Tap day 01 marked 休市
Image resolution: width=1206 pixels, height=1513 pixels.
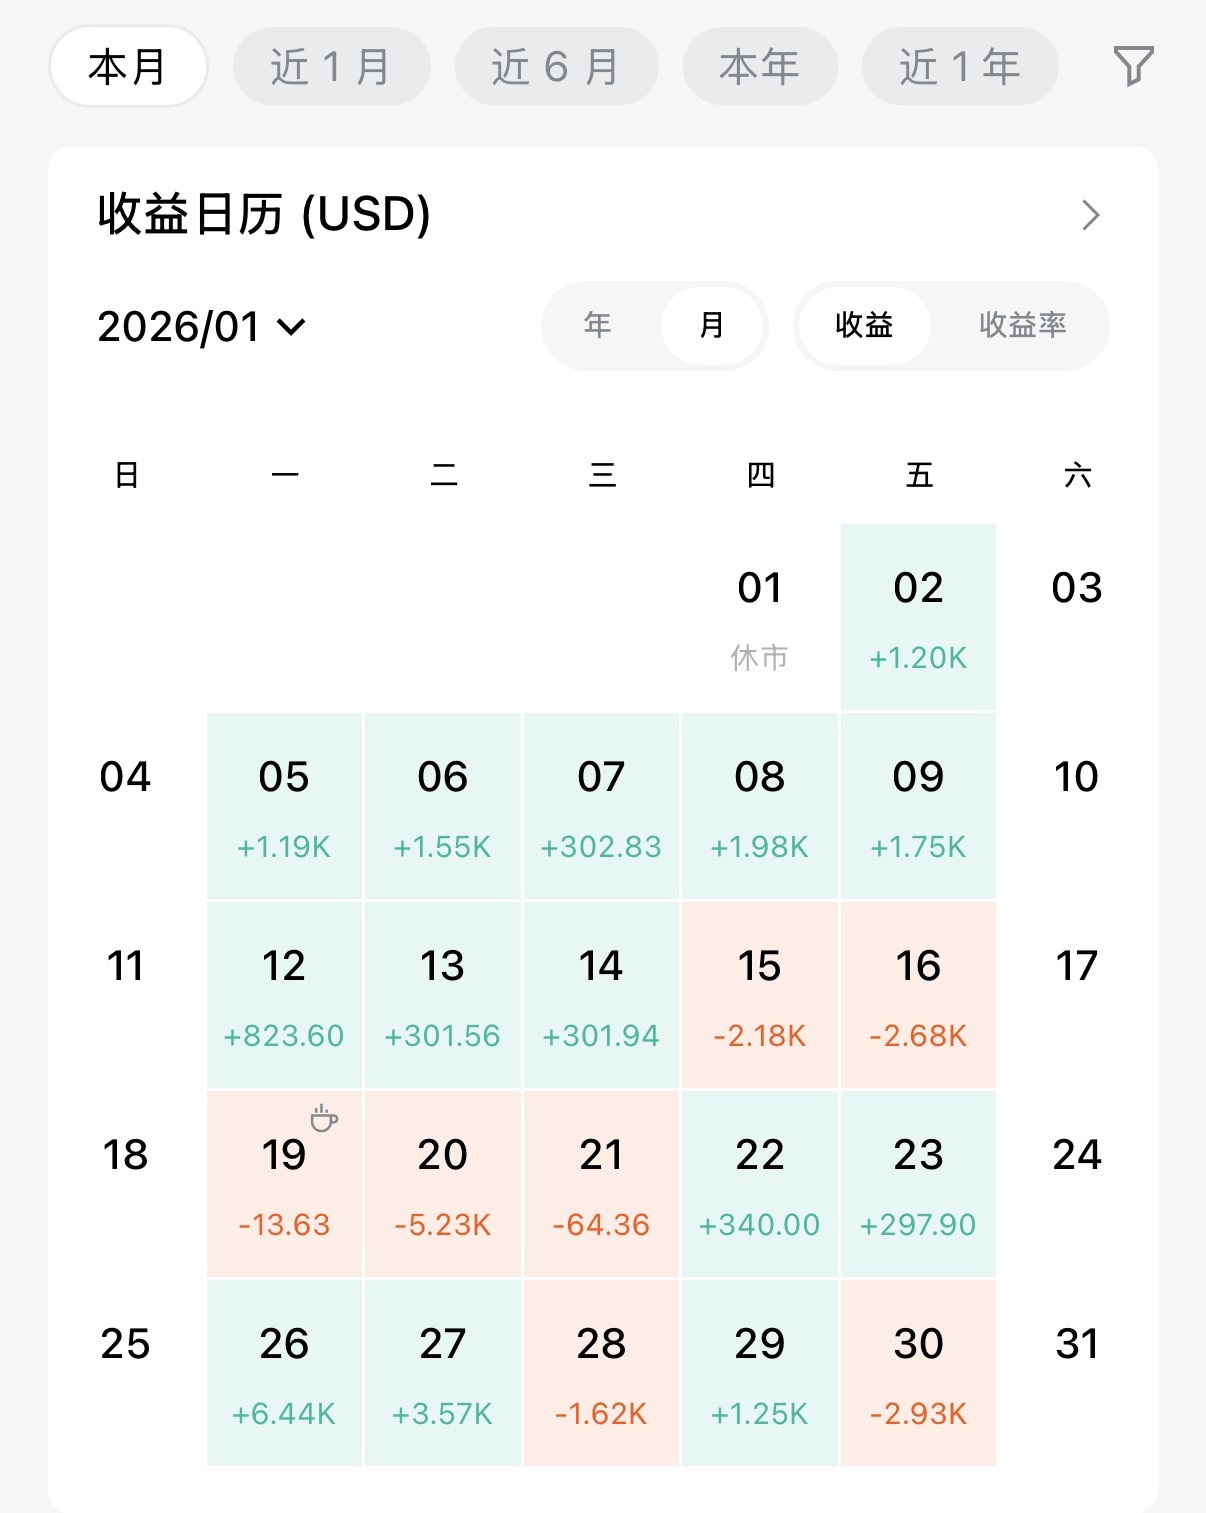[759, 616]
